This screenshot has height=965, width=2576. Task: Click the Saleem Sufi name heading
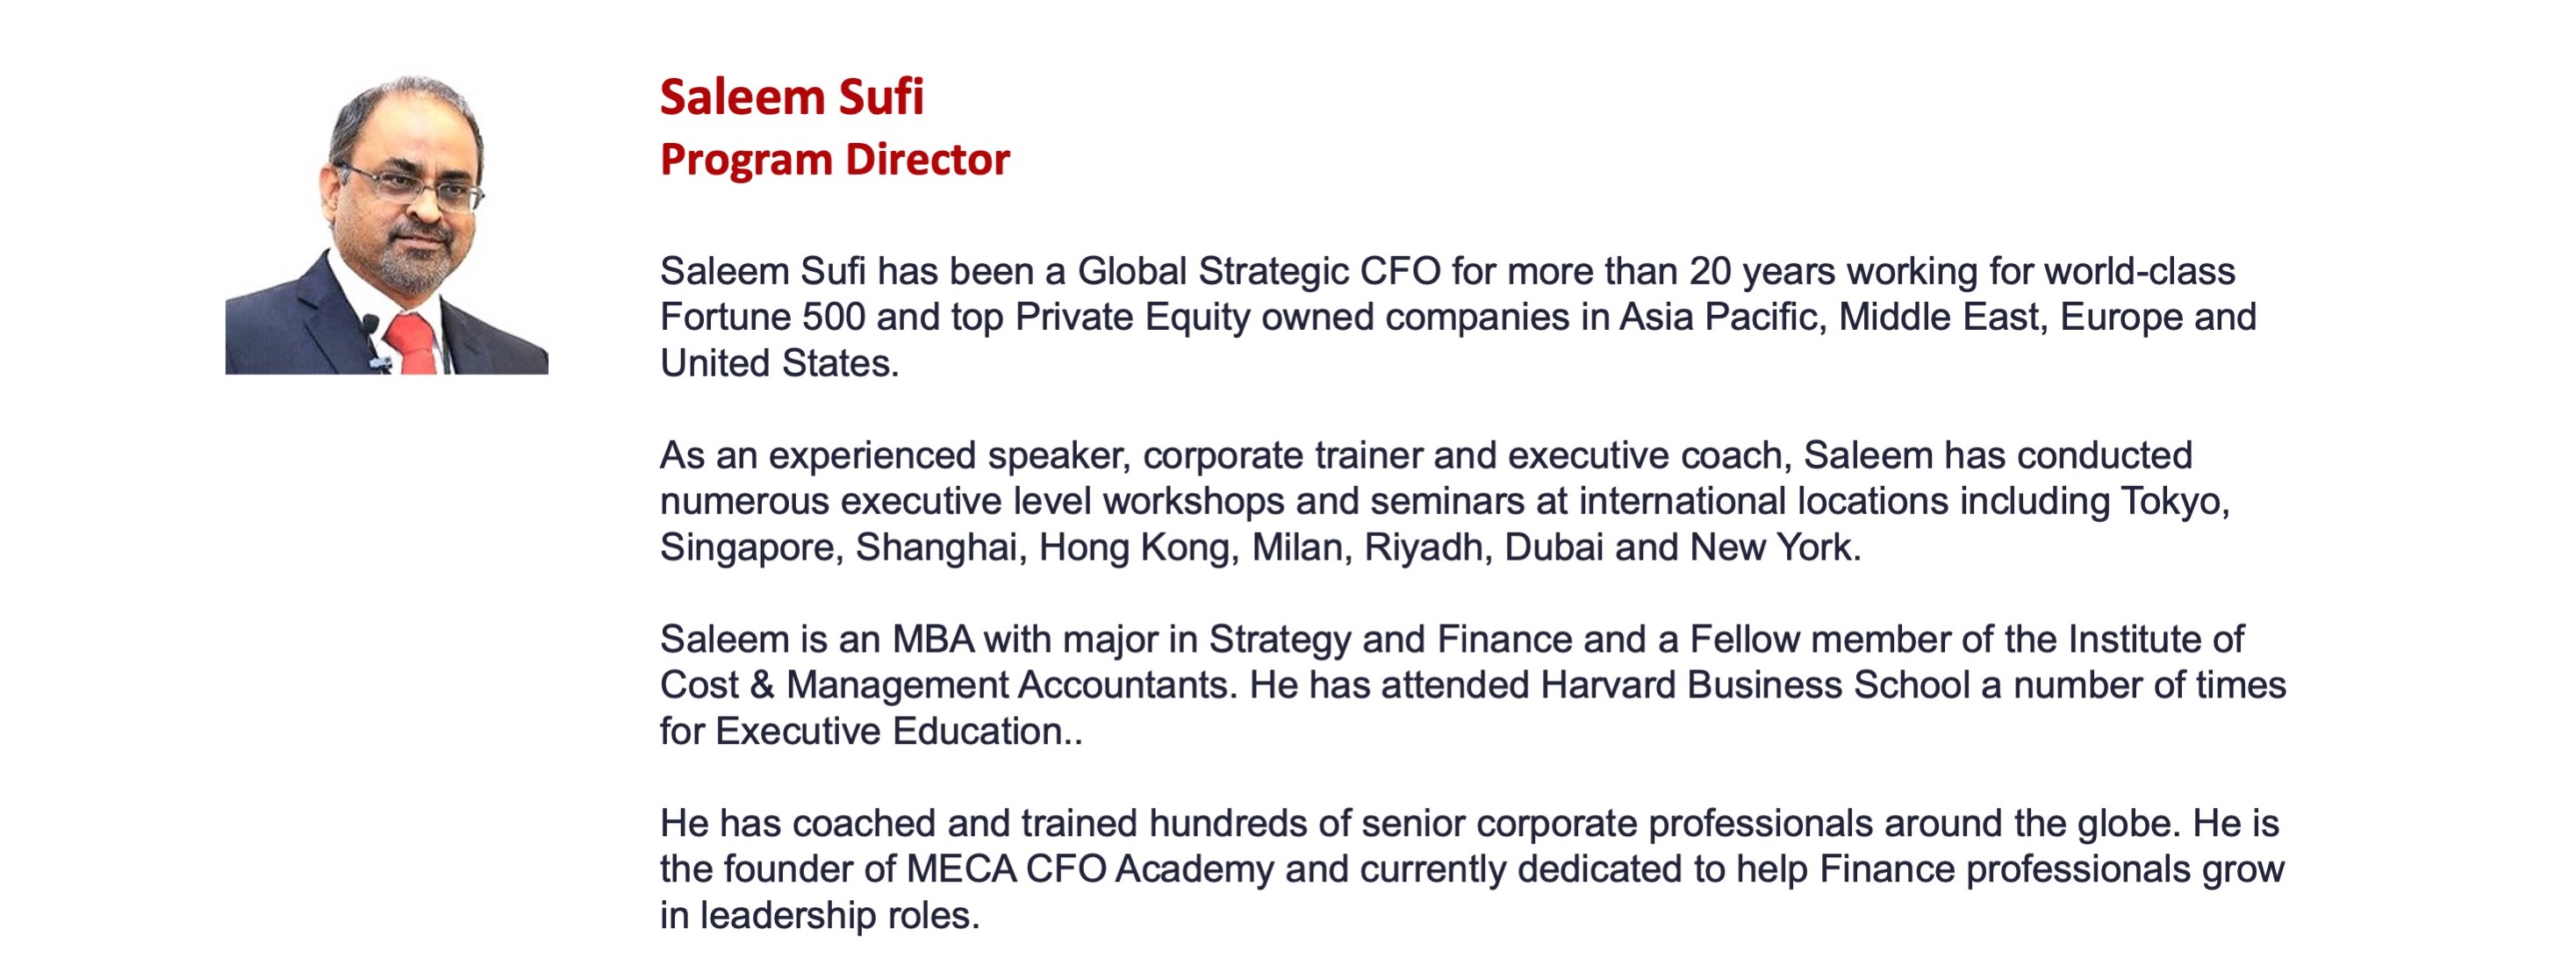[x=791, y=97]
